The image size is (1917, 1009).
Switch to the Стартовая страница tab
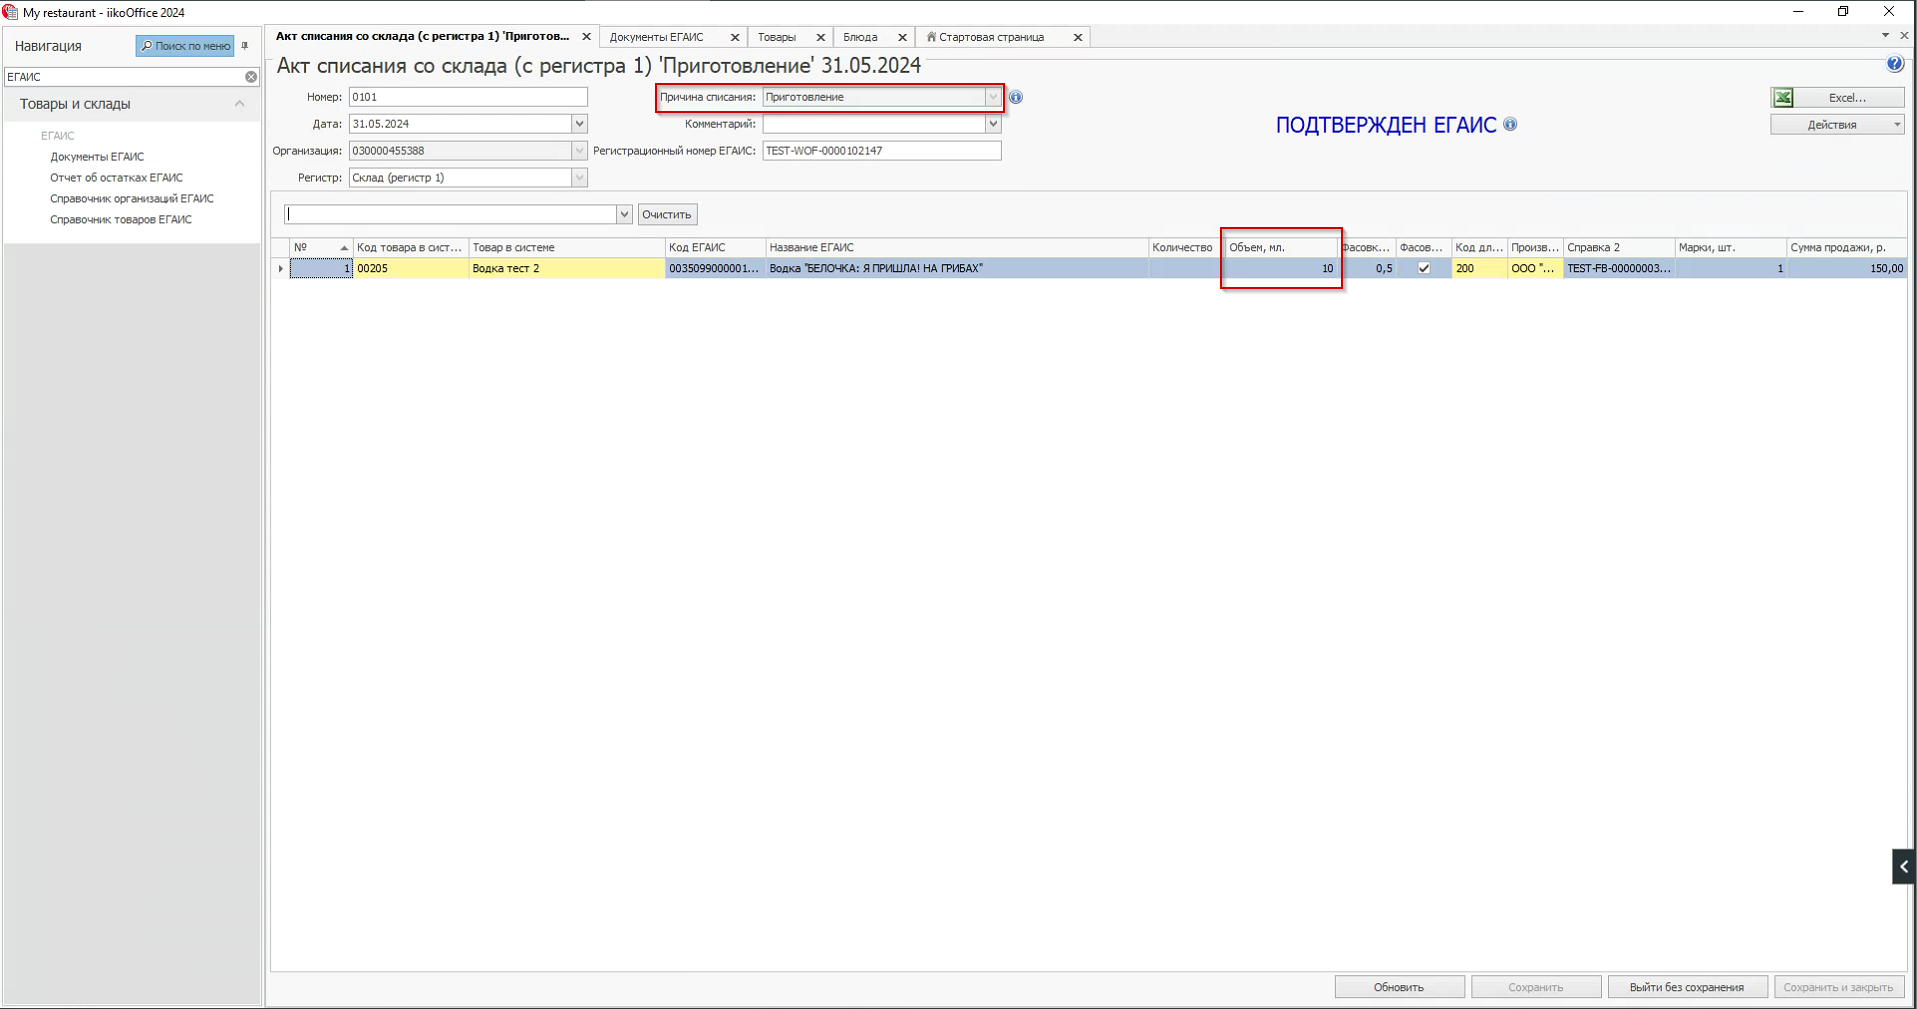991,37
